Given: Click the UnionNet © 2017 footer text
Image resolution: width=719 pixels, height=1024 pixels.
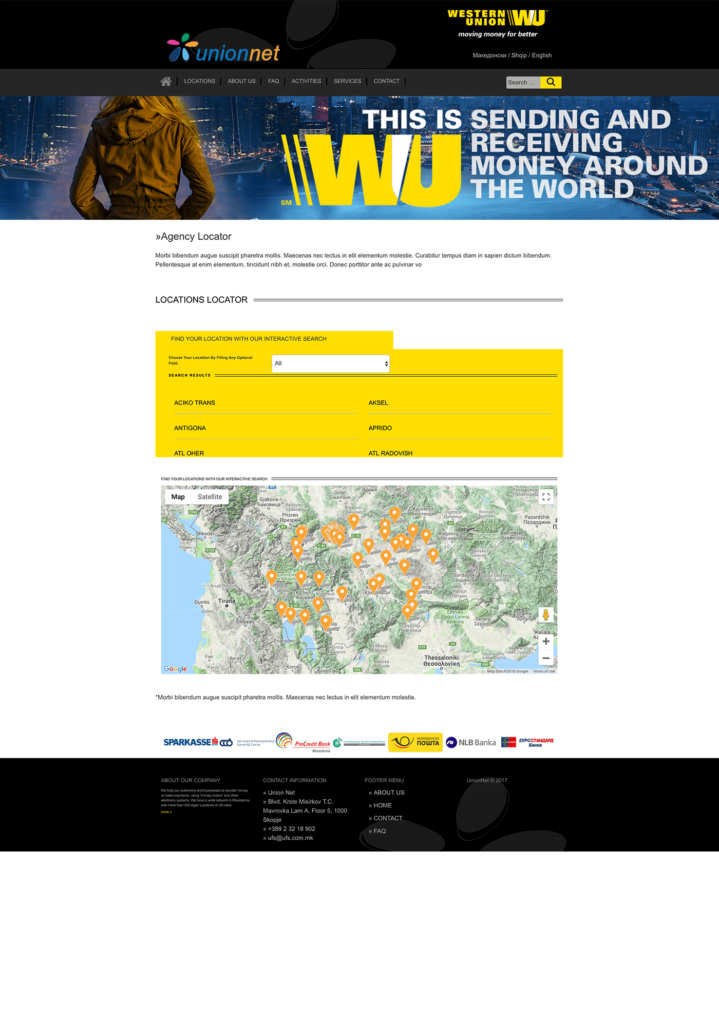Looking at the screenshot, I should (487, 780).
